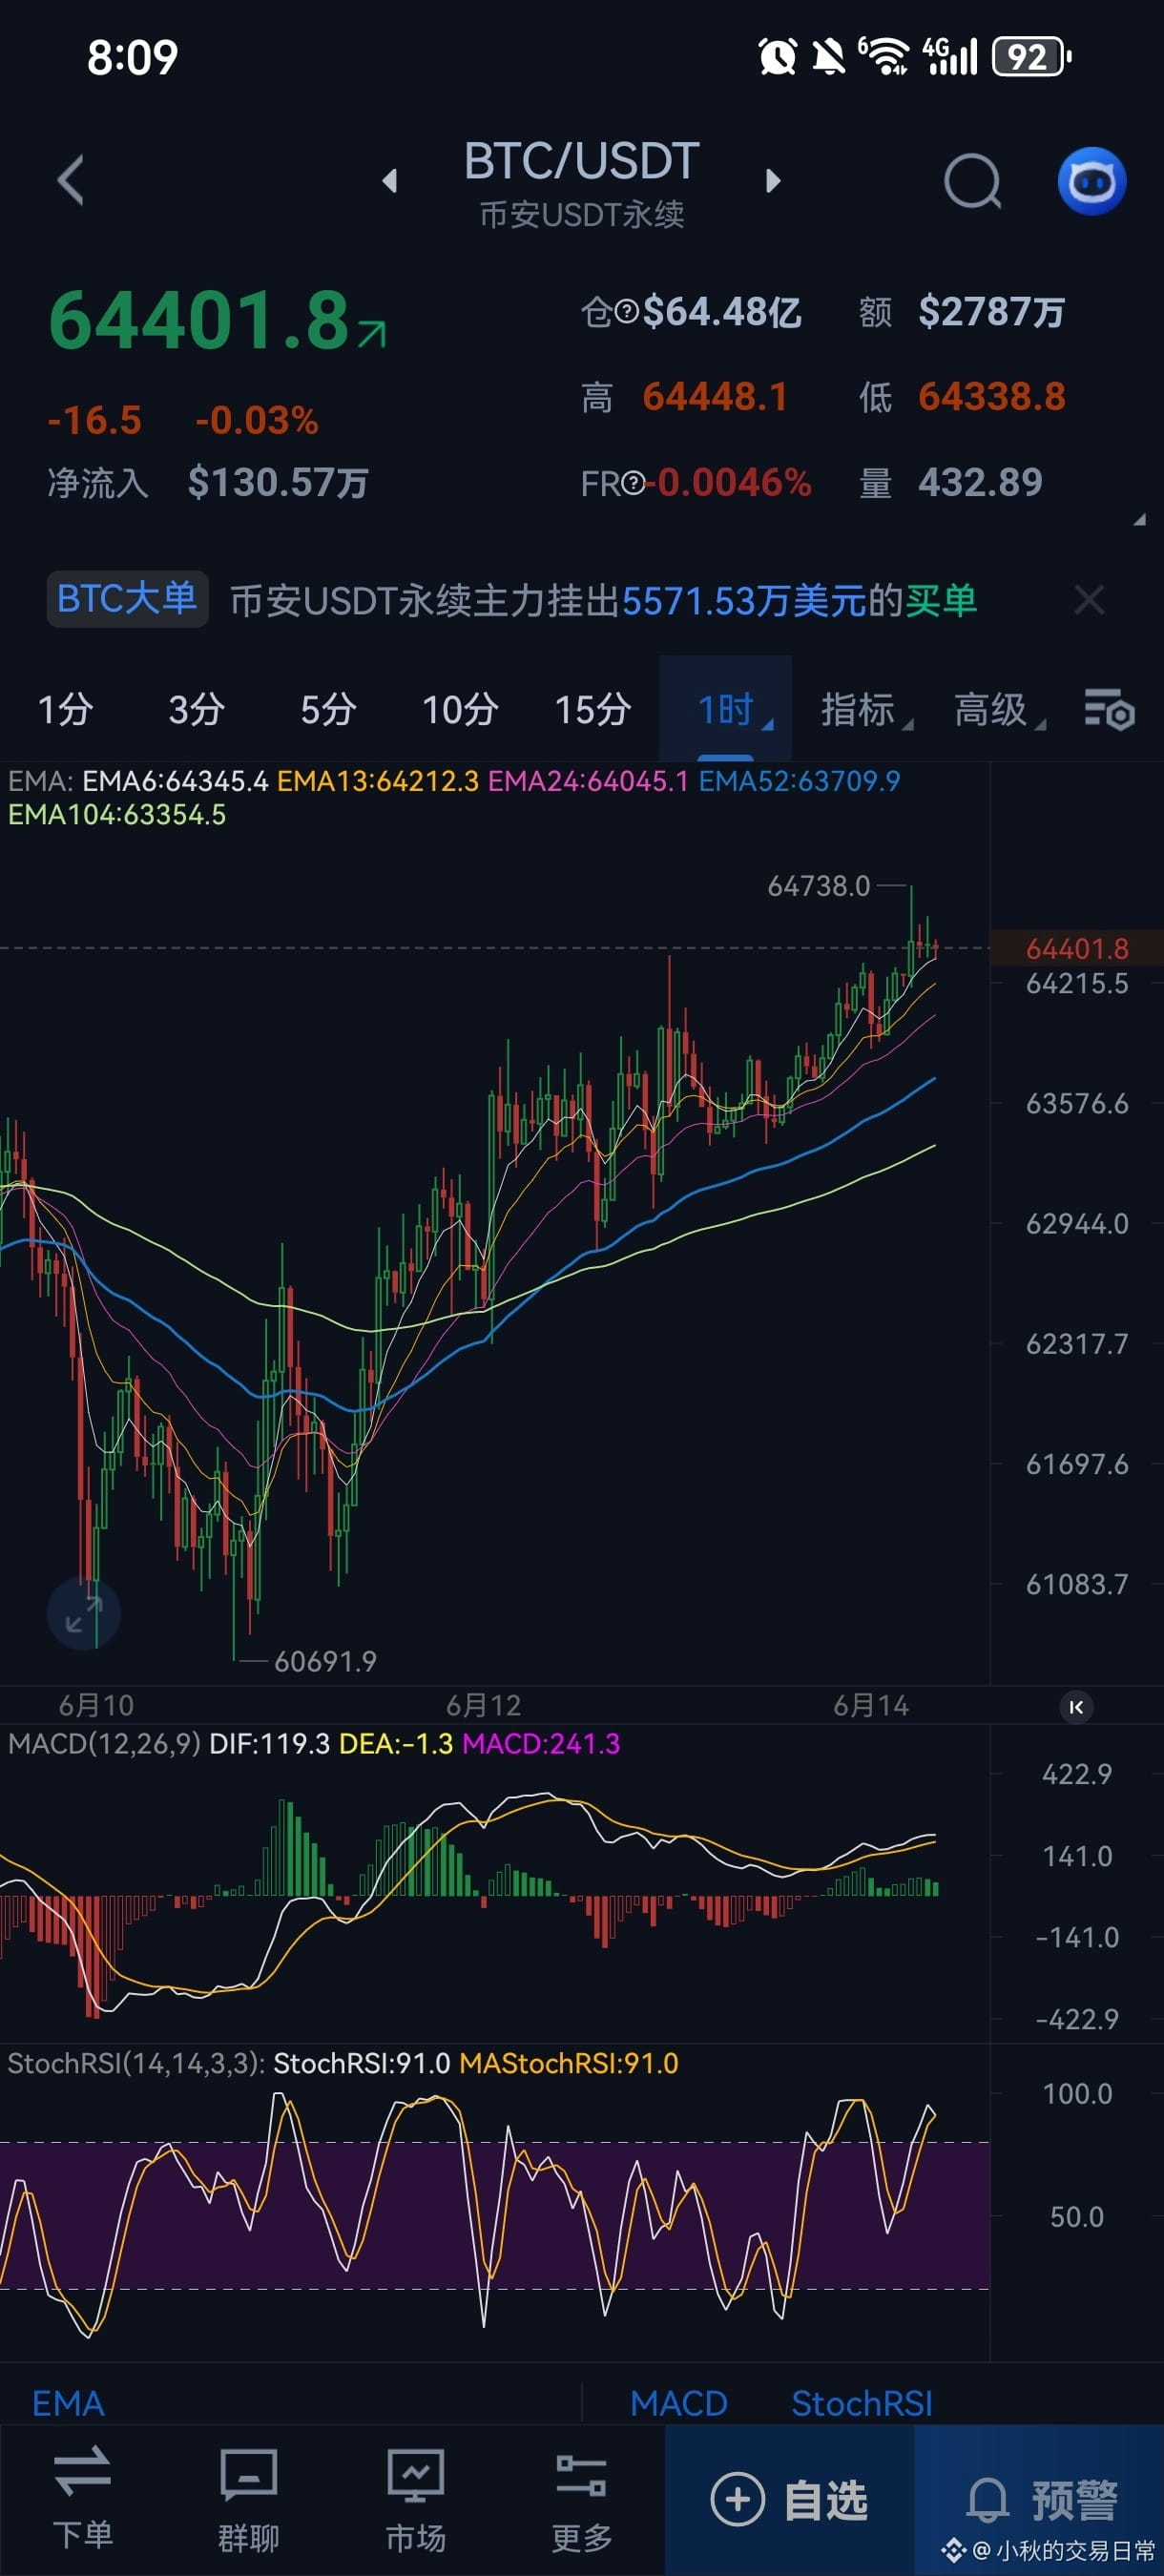
Task: Tap the fullscreen expand chart icon
Action: pyautogui.click(x=84, y=1614)
